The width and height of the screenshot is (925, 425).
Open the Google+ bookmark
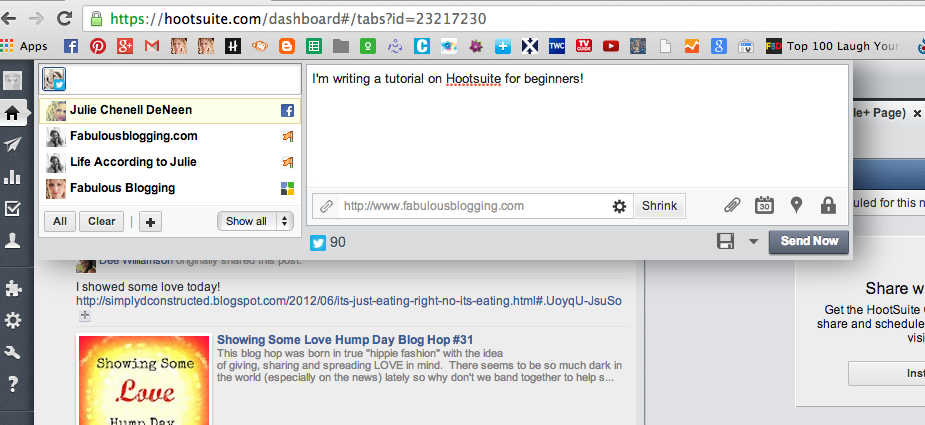(124, 46)
